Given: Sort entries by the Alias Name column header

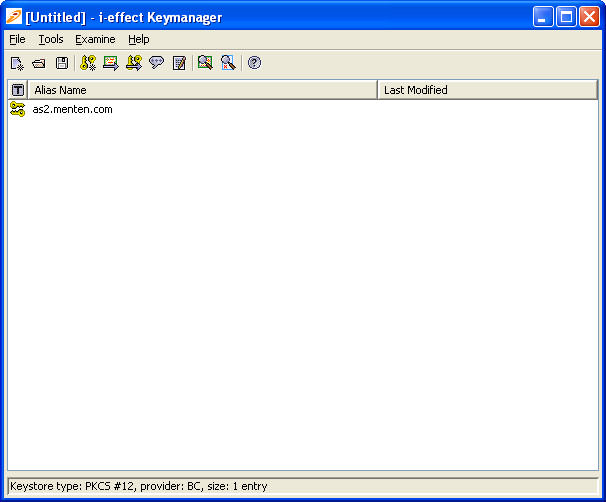Looking at the screenshot, I should pos(202,90).
